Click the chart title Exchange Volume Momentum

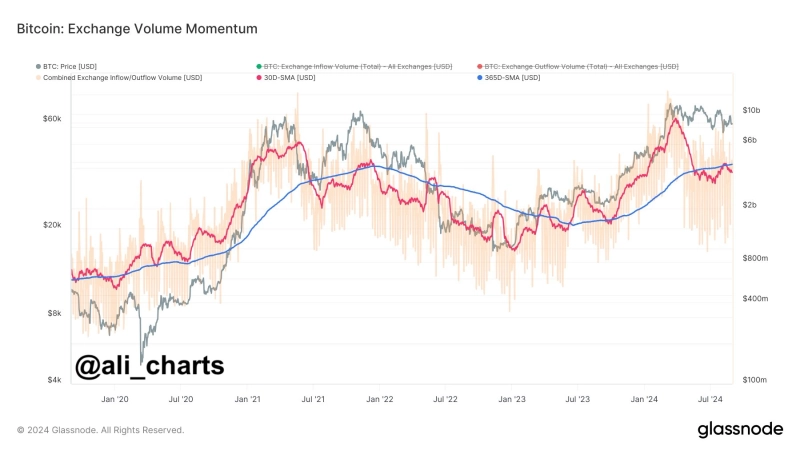point(137,30)
